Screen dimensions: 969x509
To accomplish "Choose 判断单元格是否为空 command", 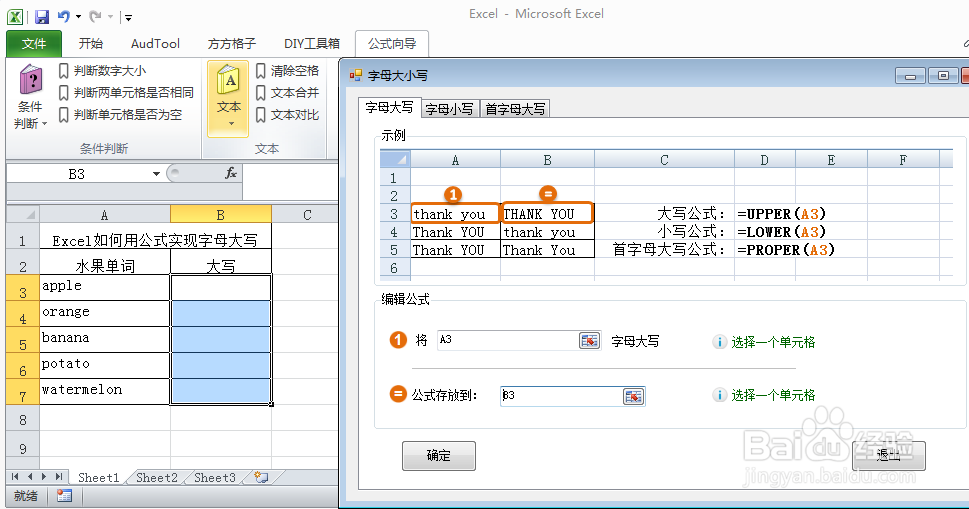I will click(120, 115).
